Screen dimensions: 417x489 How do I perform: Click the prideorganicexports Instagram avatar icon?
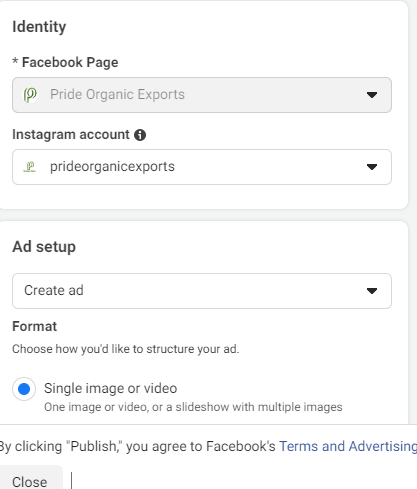30,167
